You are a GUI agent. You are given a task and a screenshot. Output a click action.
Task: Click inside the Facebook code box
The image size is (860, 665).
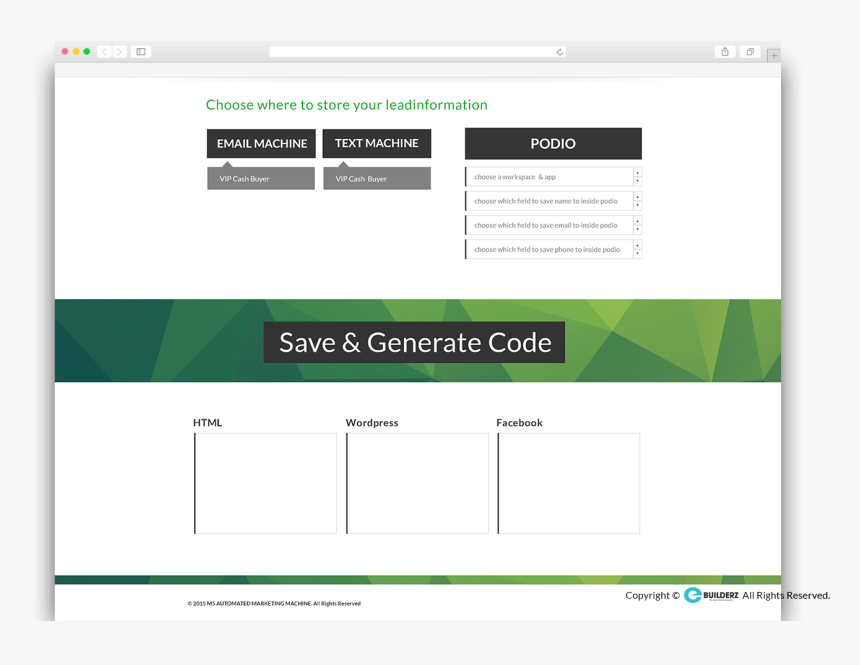[x=569, y=483]
